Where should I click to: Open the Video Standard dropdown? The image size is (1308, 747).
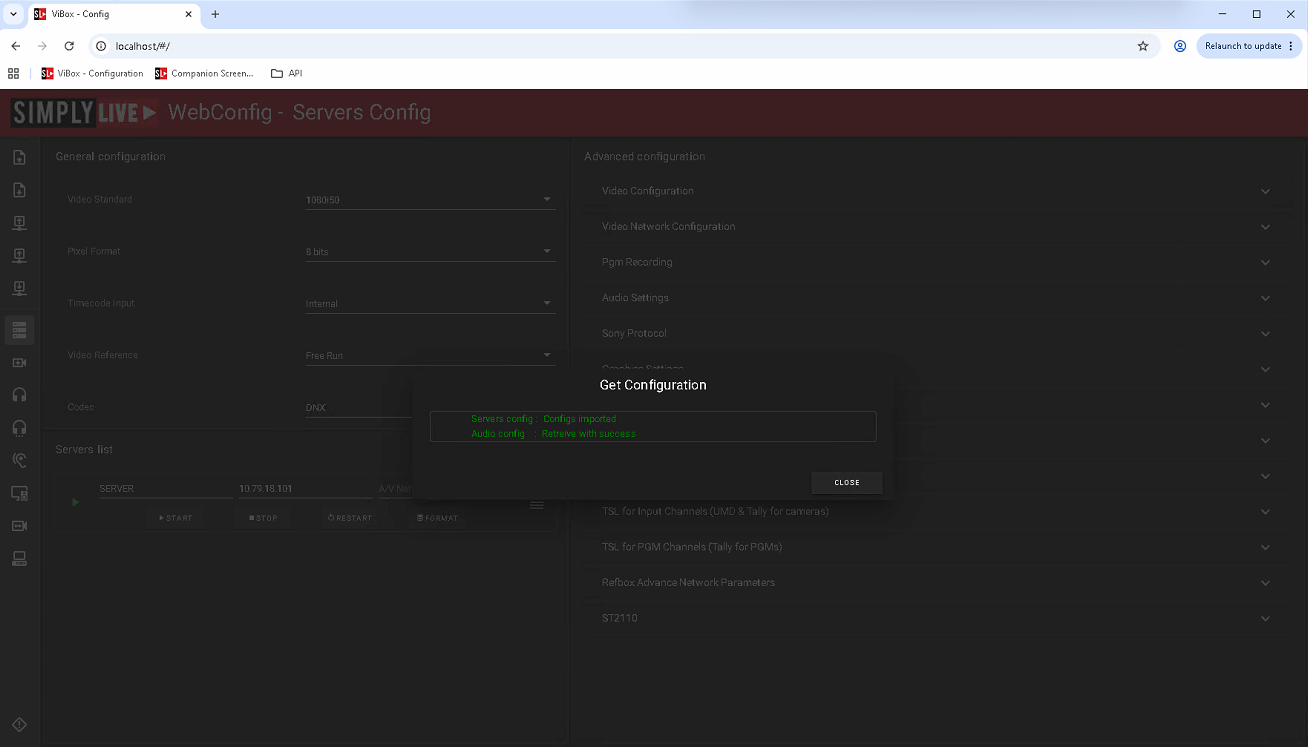click(430, 200)
